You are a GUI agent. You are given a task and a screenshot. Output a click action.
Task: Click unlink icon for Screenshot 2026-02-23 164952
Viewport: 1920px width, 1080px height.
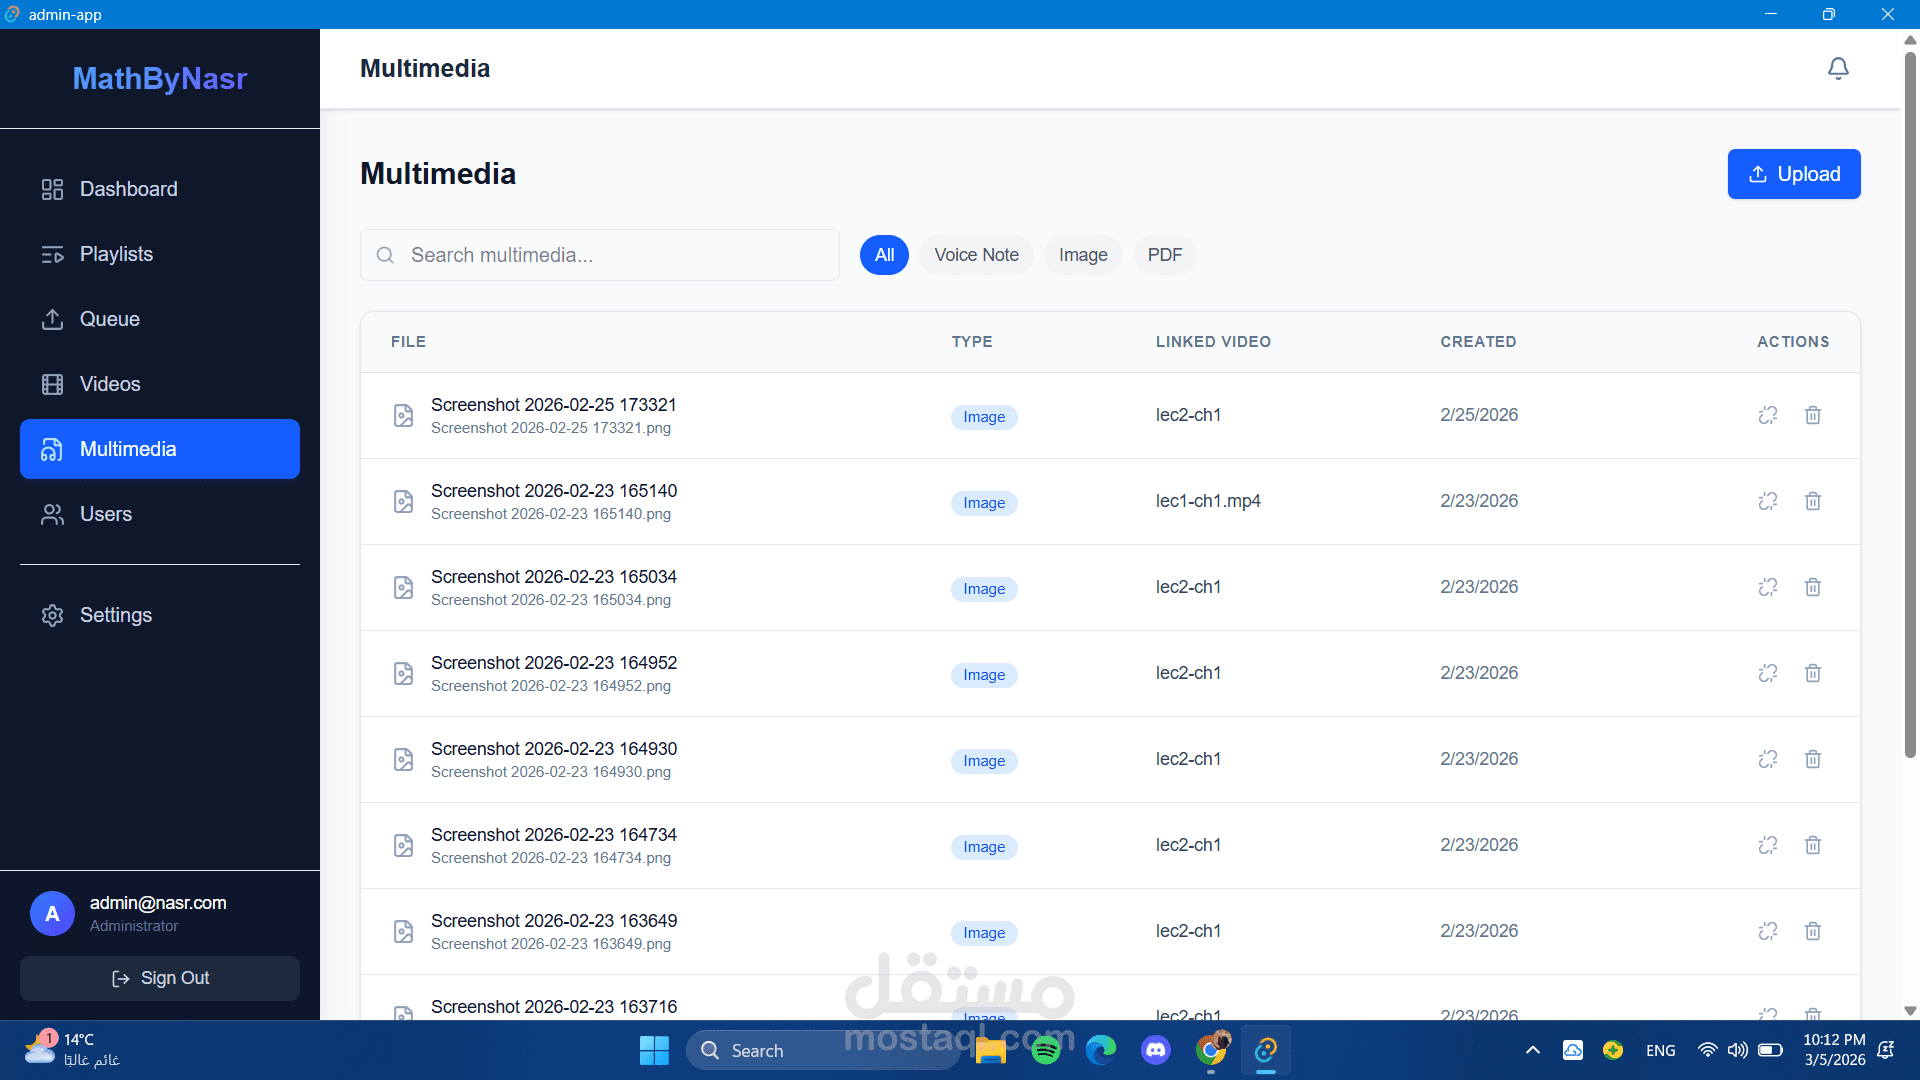pos(1767,673)
